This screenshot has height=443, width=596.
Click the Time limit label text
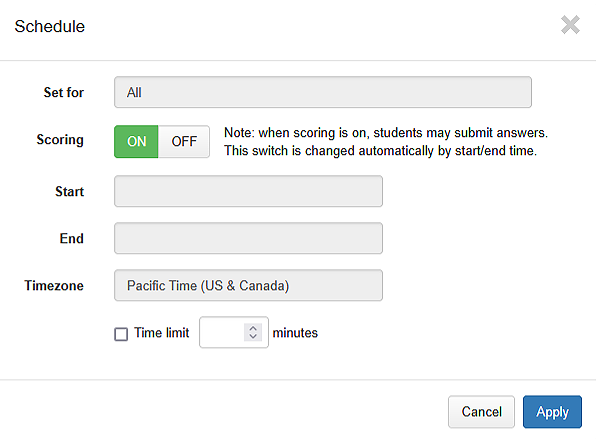(162, 333)
